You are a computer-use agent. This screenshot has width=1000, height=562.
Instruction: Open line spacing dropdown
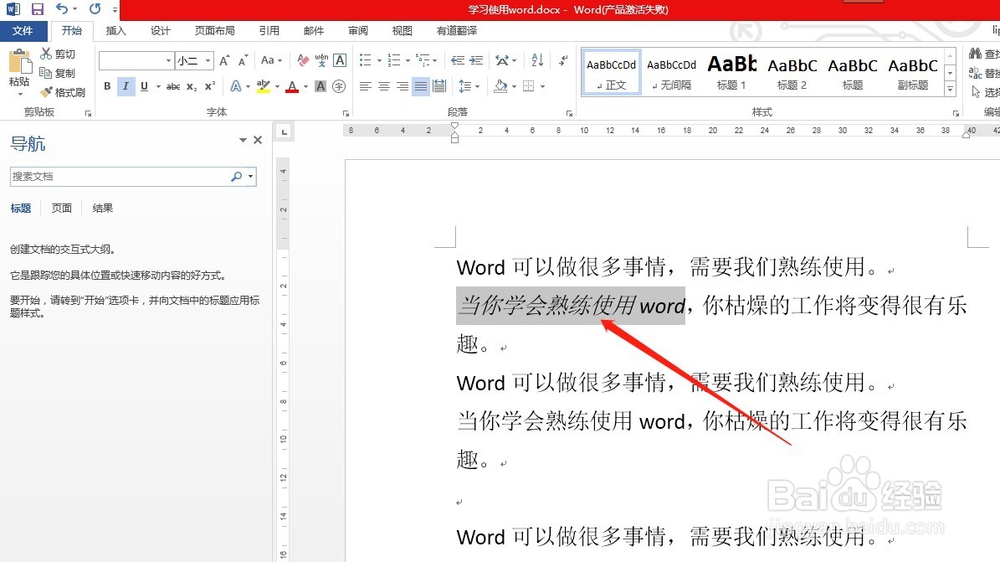click(x=469, y=86)
